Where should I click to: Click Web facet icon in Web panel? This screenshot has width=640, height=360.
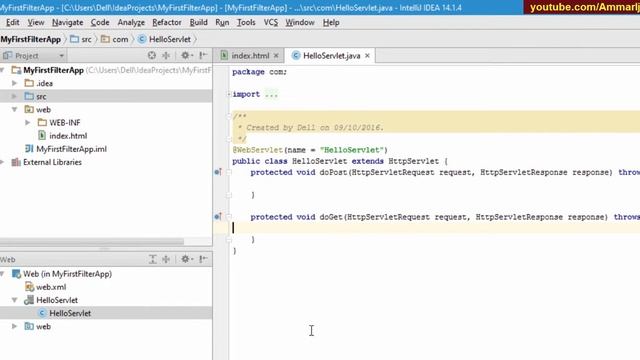pyautogui.click(x=16, y=274)
